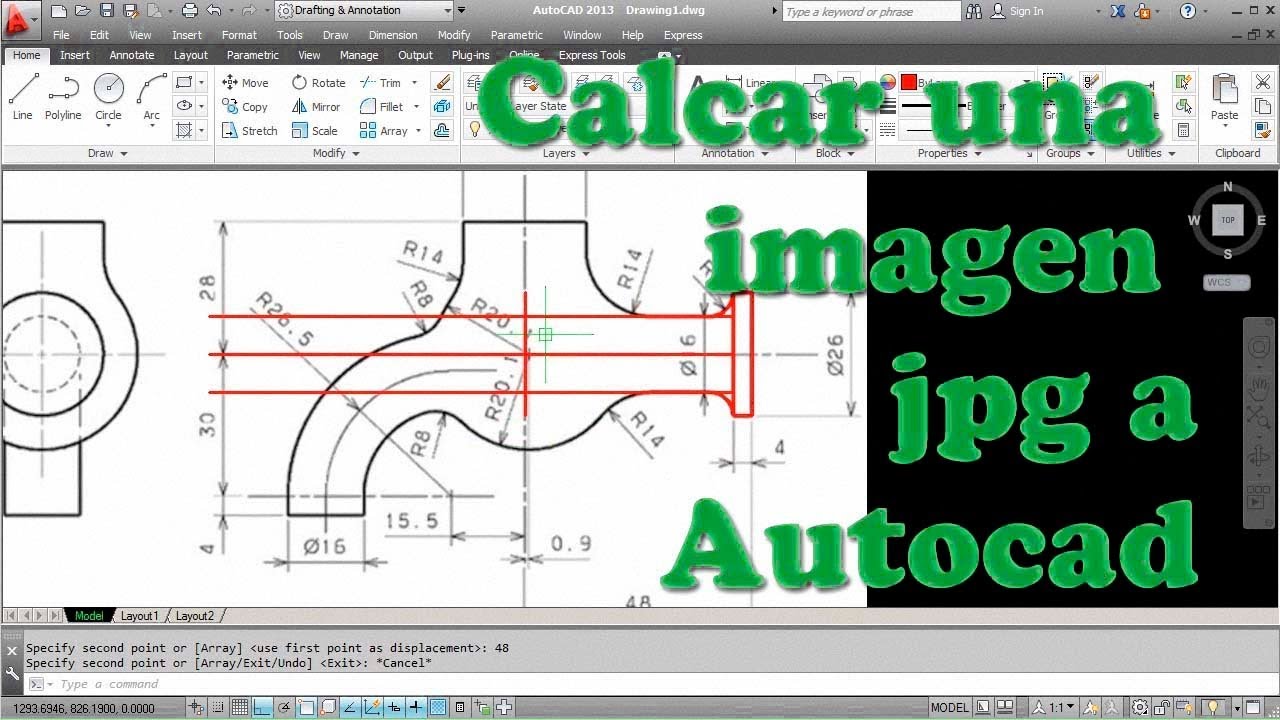Choose the Scale tool
The height and width of the screenshot is (720, 1280).
[x=314, y=131]
